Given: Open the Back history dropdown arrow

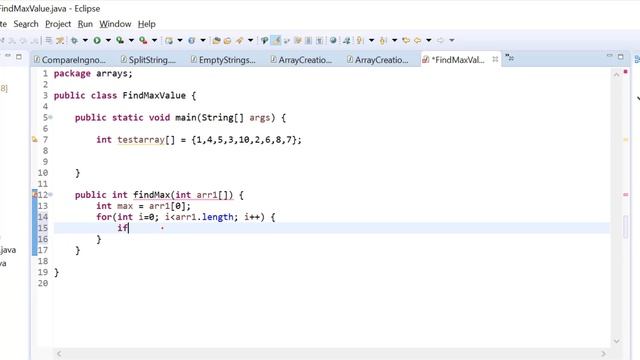Looking at the screenshot, I should click(x=429, y=40).
